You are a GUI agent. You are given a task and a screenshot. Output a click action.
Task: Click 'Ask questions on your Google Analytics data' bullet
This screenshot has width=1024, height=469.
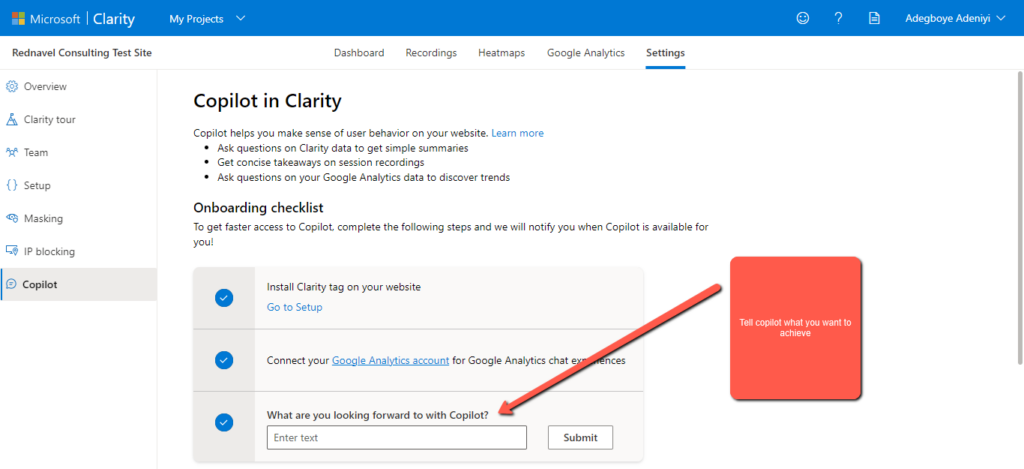[x=364, y=177]
